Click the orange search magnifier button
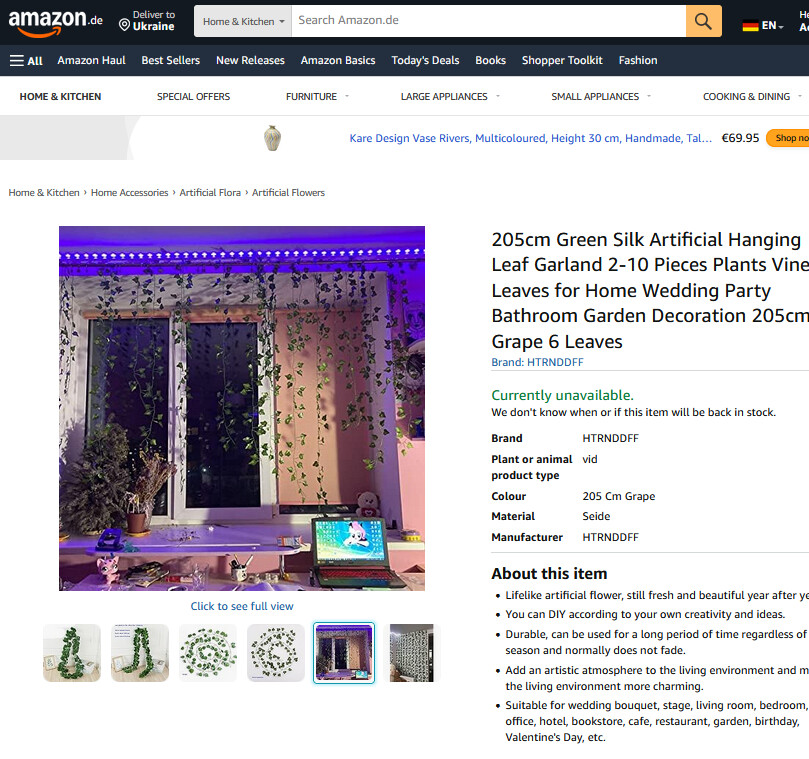Viewport: 809px width, 759px height. click(x=703, y=21)
